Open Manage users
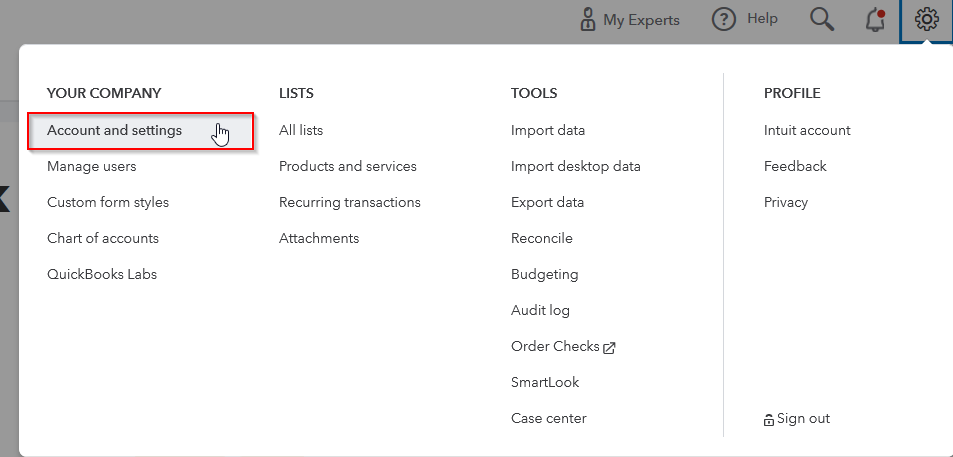This screenshot has height=457, width=953. pos(92,167)
